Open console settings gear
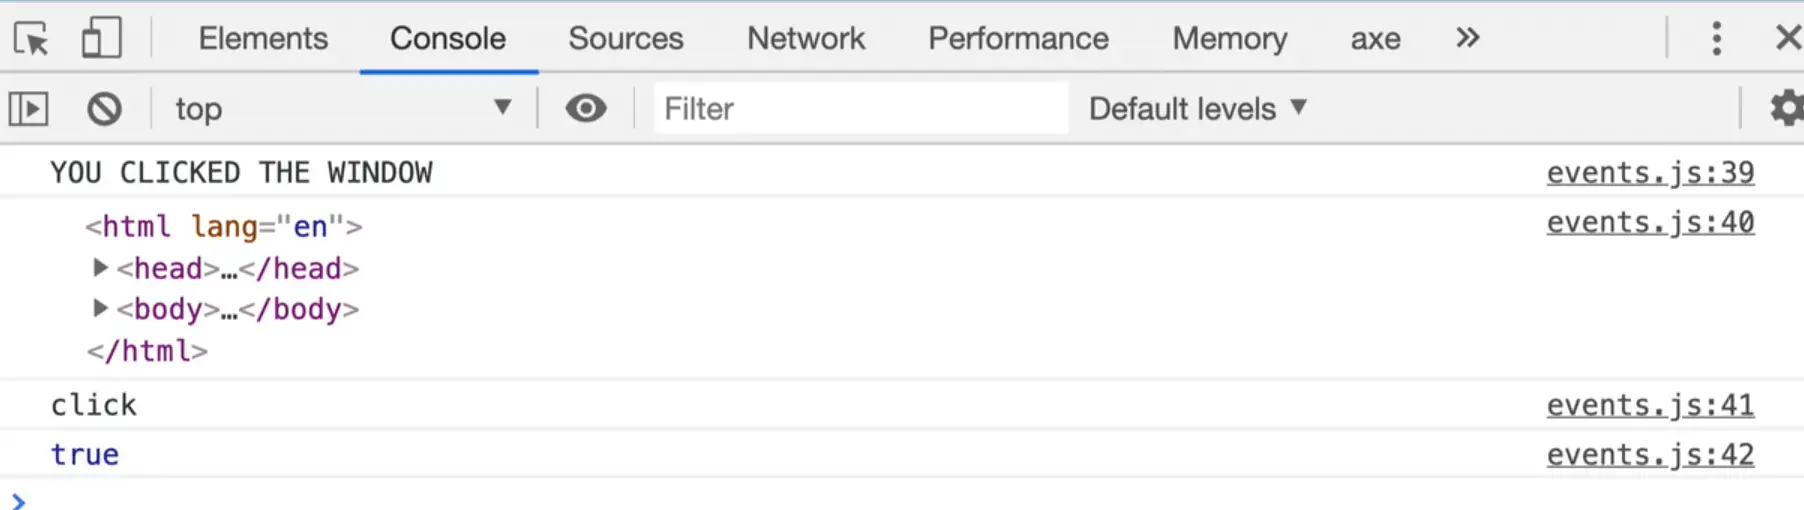The image size is (1804, 510). [x=1786, y=108]
